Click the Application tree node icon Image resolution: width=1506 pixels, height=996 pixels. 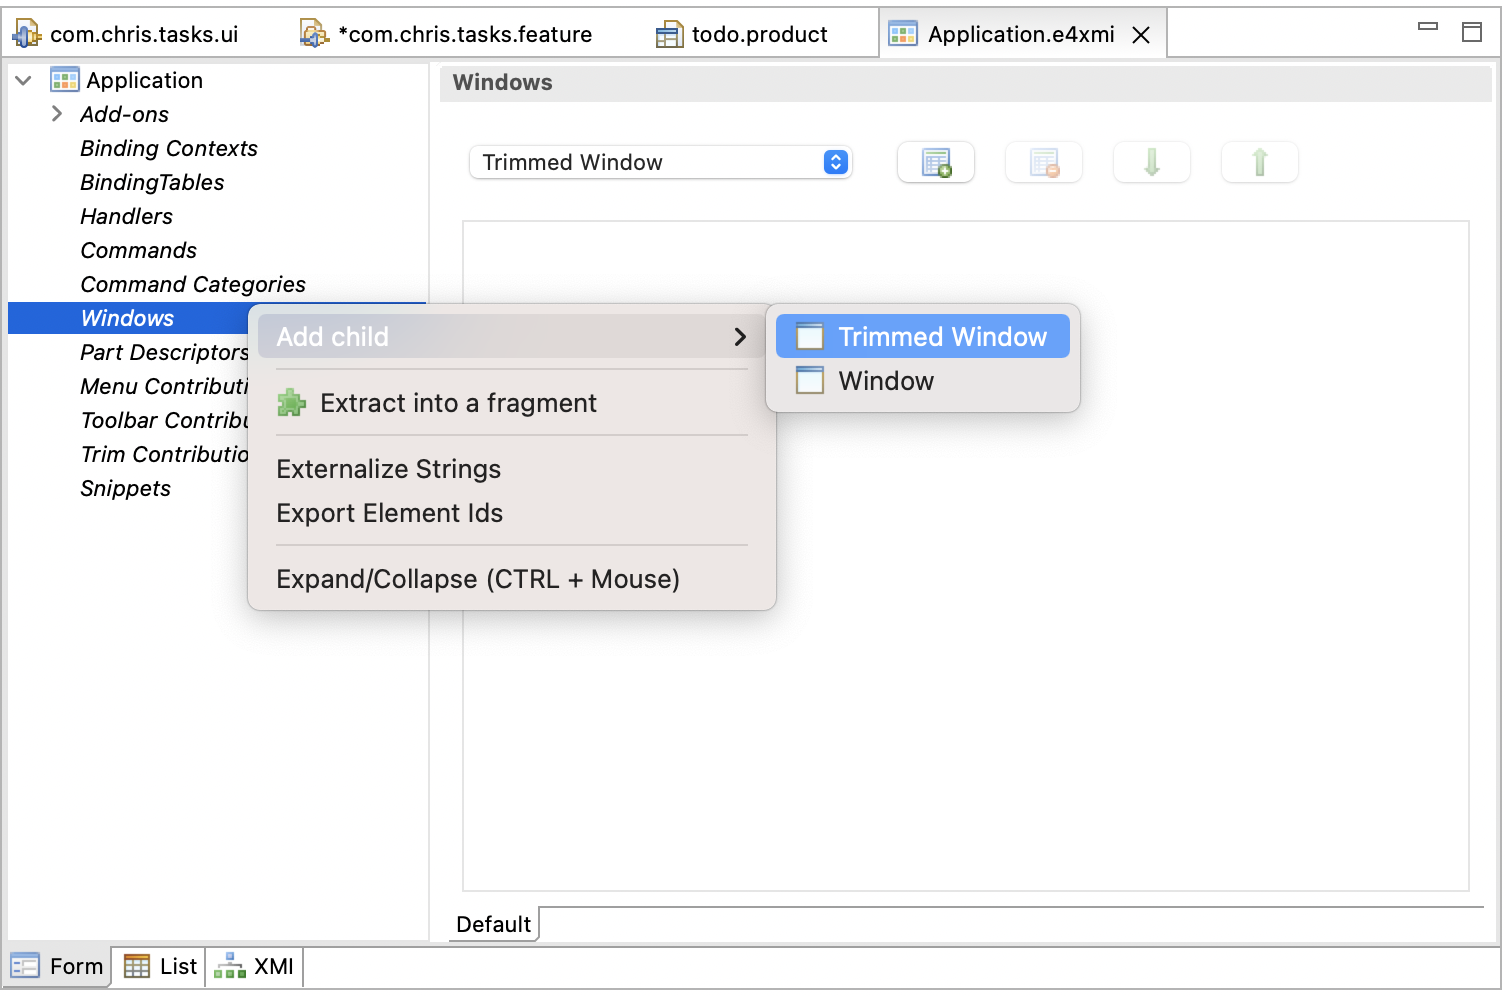(x=65, y=80)
